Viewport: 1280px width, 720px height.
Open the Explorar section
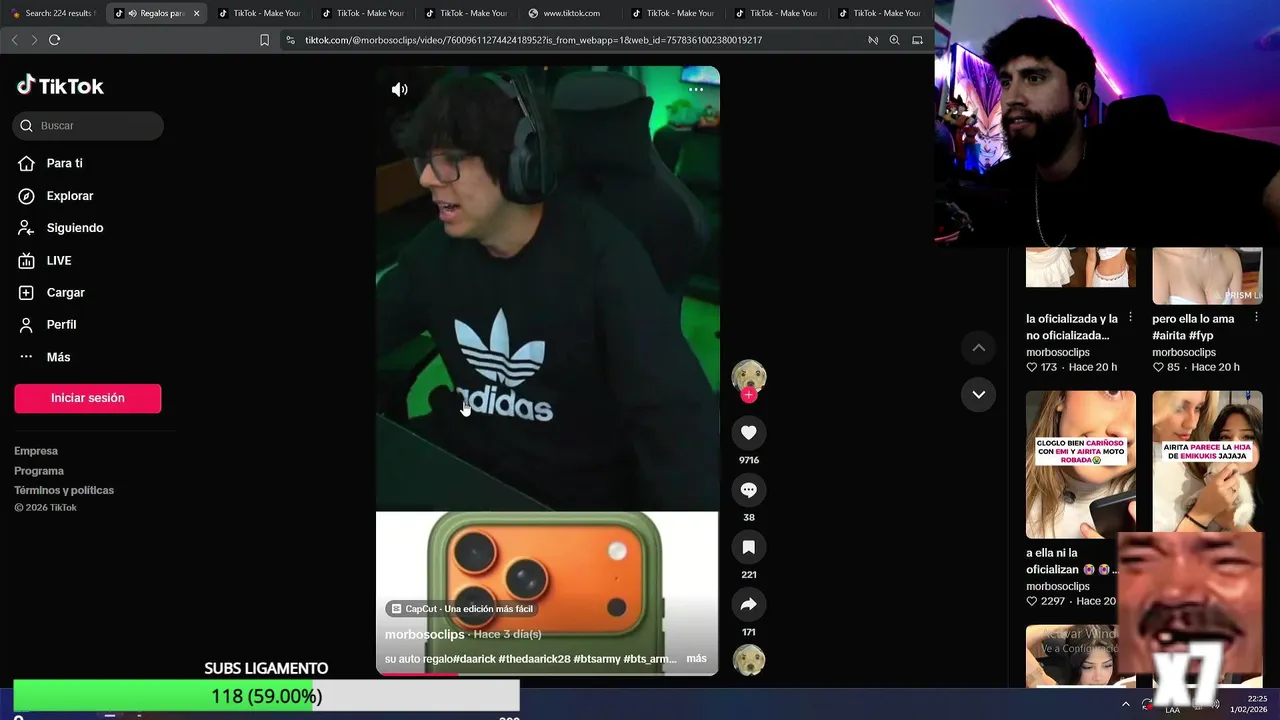click(x=69, y=196)
